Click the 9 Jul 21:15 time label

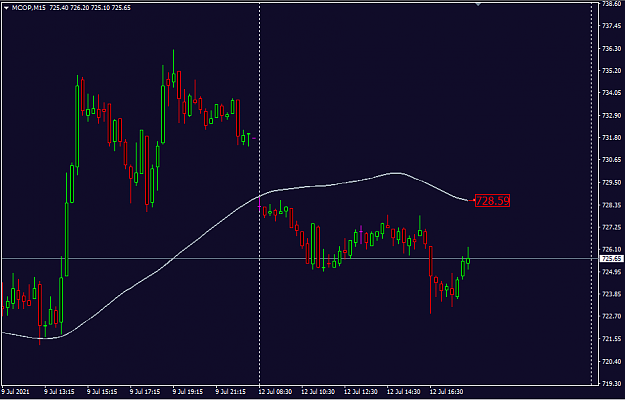(x=231, y=392)
